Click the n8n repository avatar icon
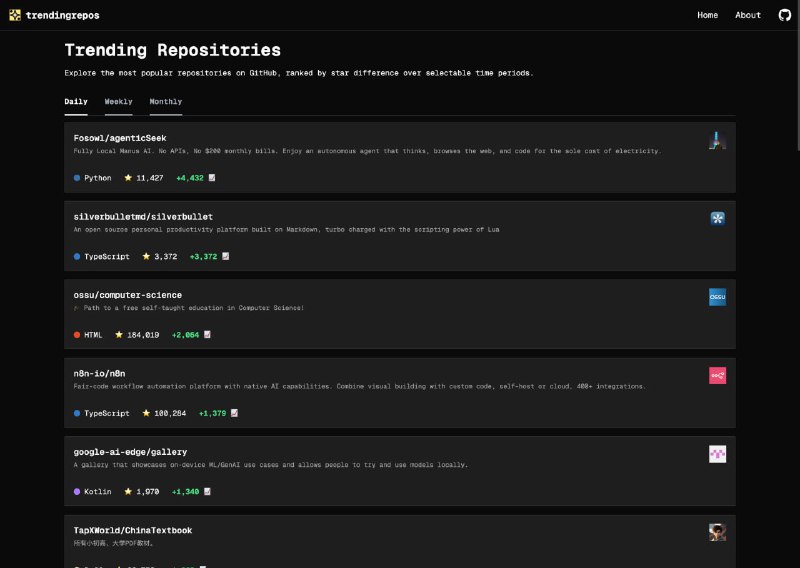This screenshot has height=568, width=800. (717, 375)
